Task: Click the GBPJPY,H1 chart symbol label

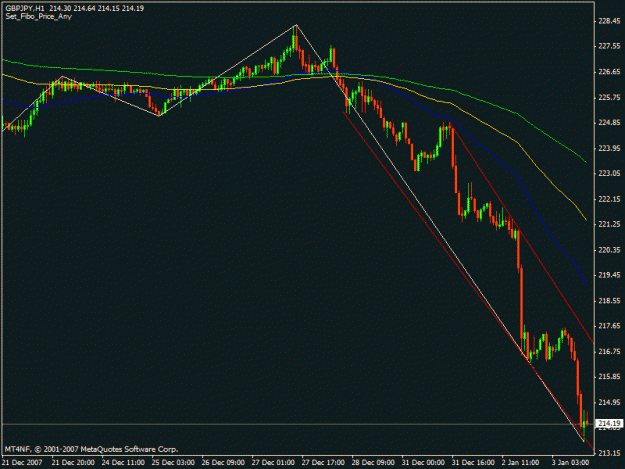Action: 25,8
